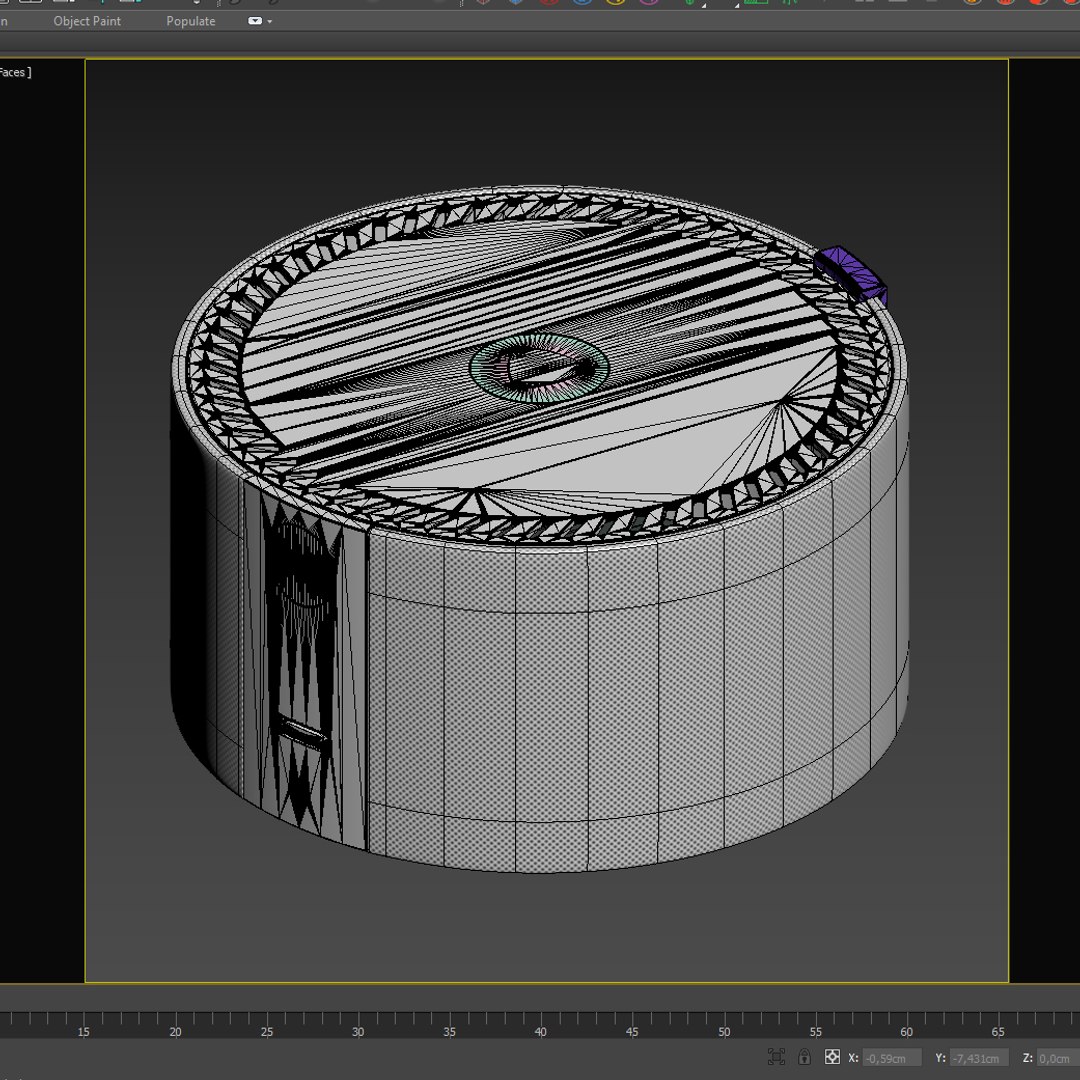Select the cylinder's front side wall mesh

click(x=620, y=700)
